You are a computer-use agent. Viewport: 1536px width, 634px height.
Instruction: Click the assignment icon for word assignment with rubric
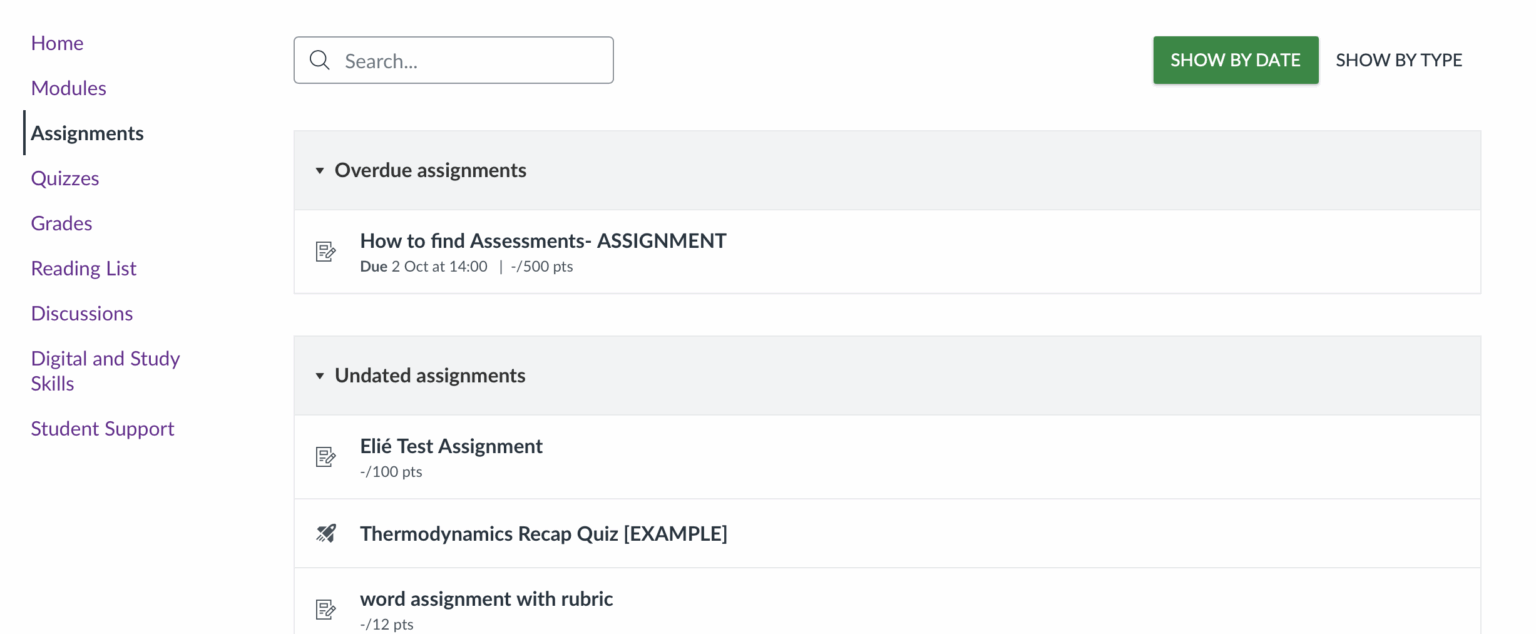325,608
